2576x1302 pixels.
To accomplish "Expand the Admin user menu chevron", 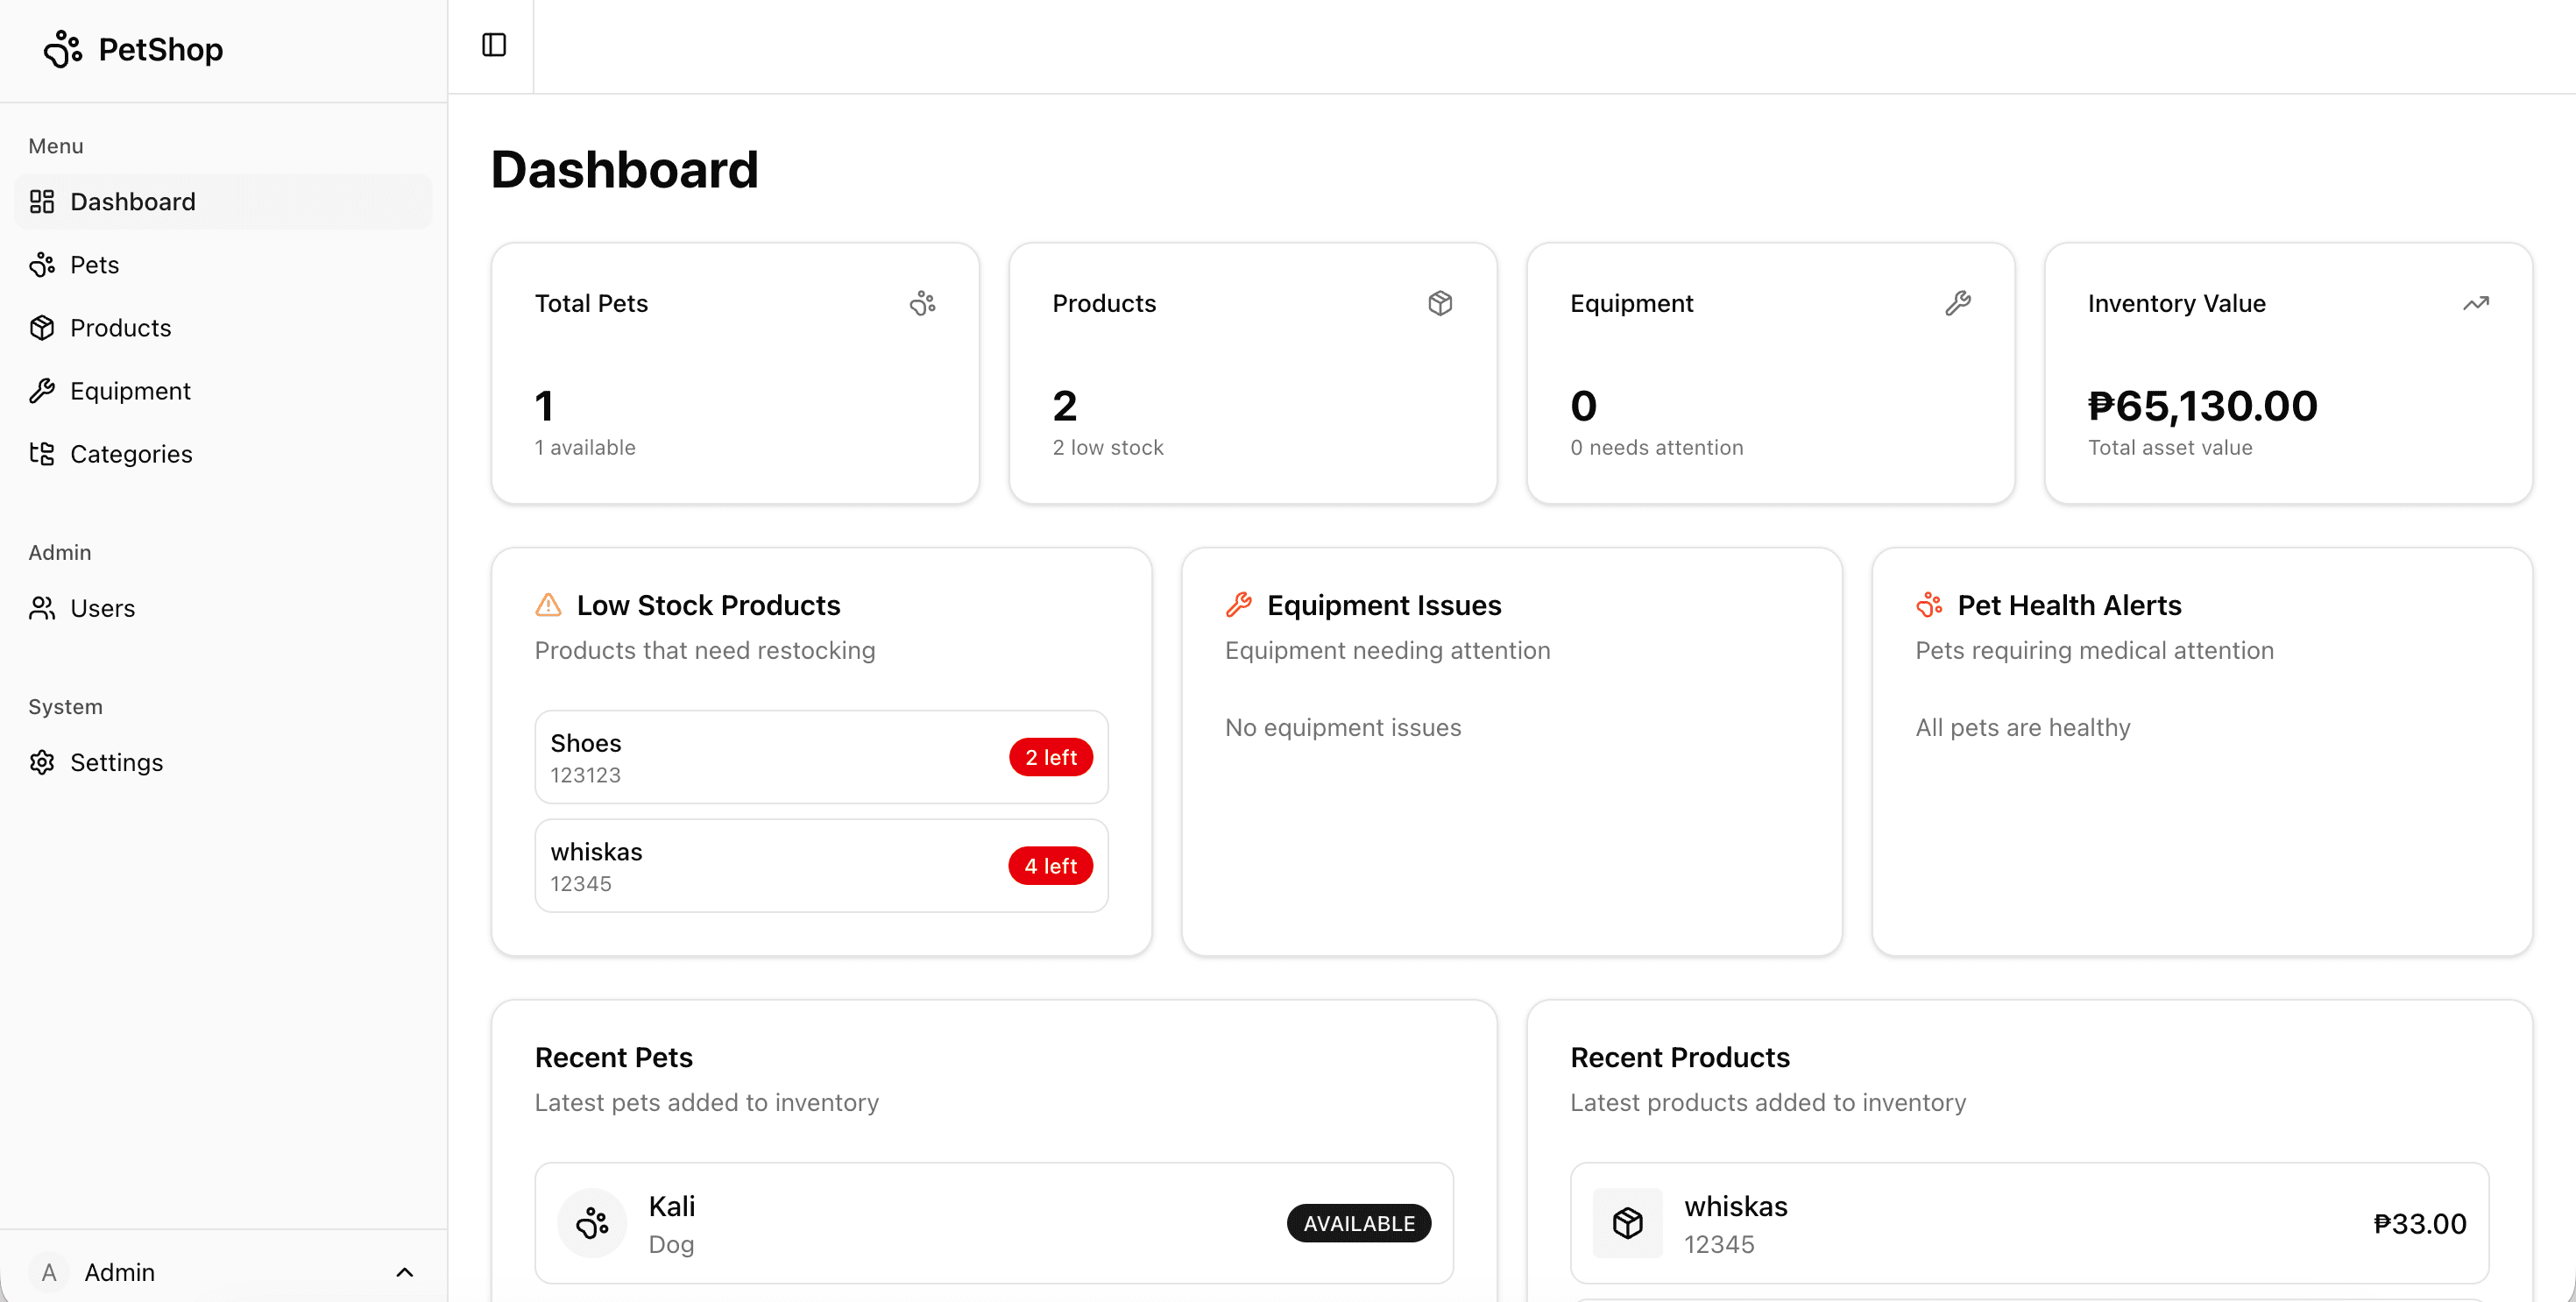I will 405,1273.
